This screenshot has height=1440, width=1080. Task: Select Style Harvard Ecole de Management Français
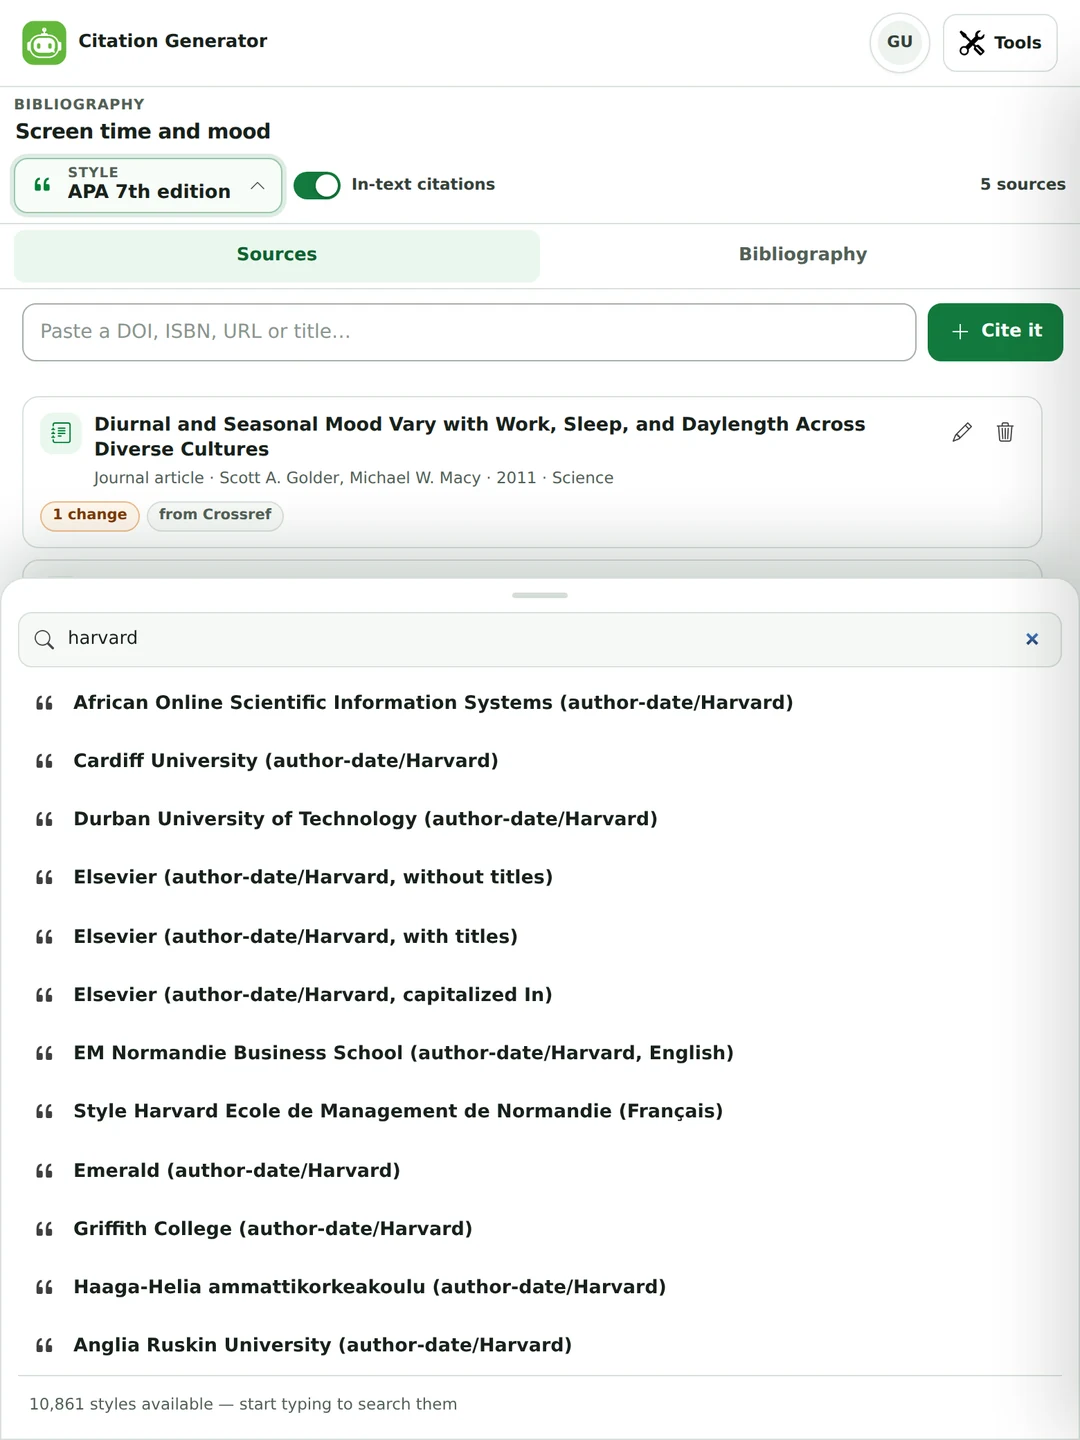(x=540, y=1111)
